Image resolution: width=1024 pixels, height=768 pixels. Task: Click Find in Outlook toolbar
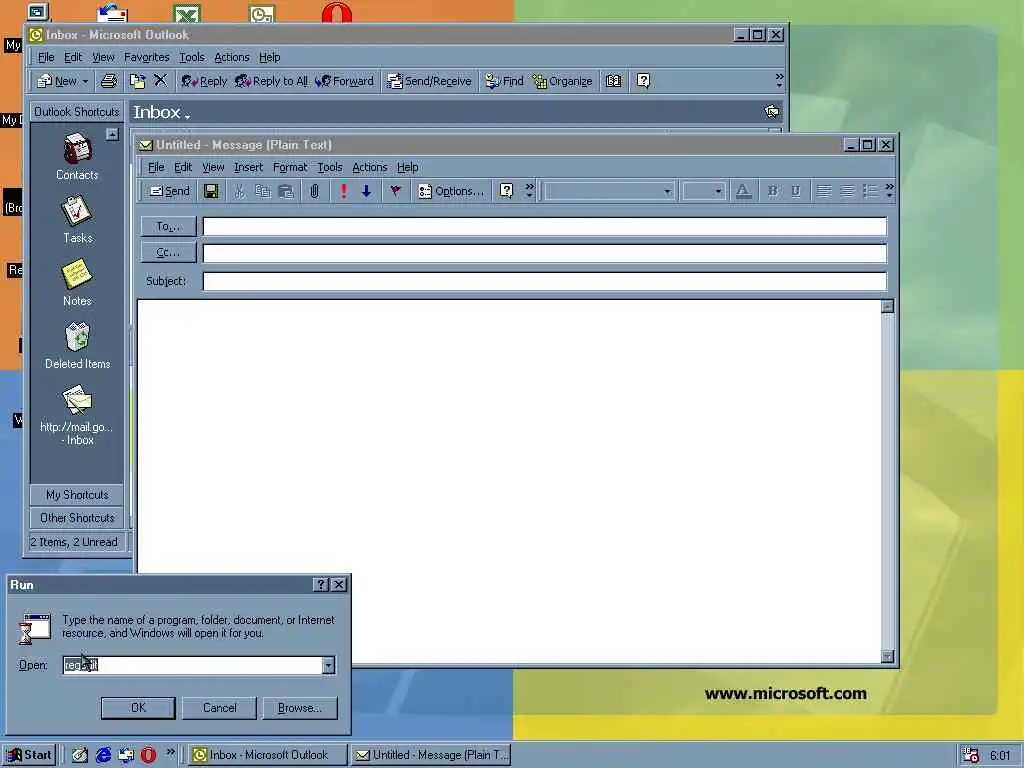point(504,81)
